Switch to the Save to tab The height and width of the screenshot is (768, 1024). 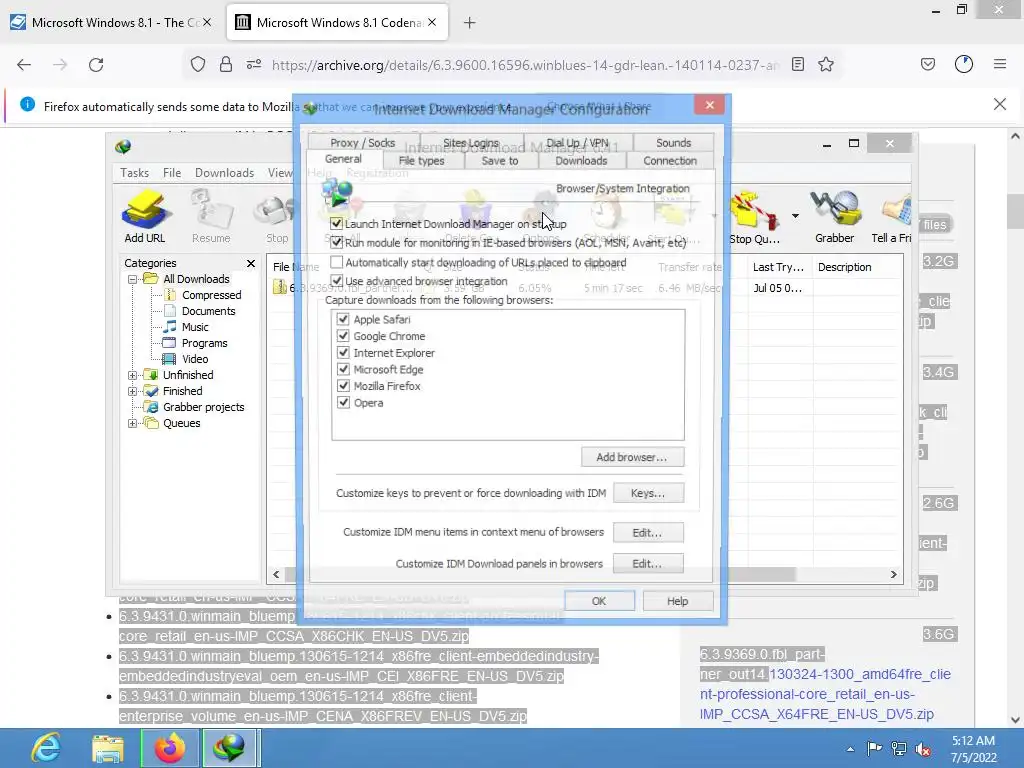[x=500, y=161]
